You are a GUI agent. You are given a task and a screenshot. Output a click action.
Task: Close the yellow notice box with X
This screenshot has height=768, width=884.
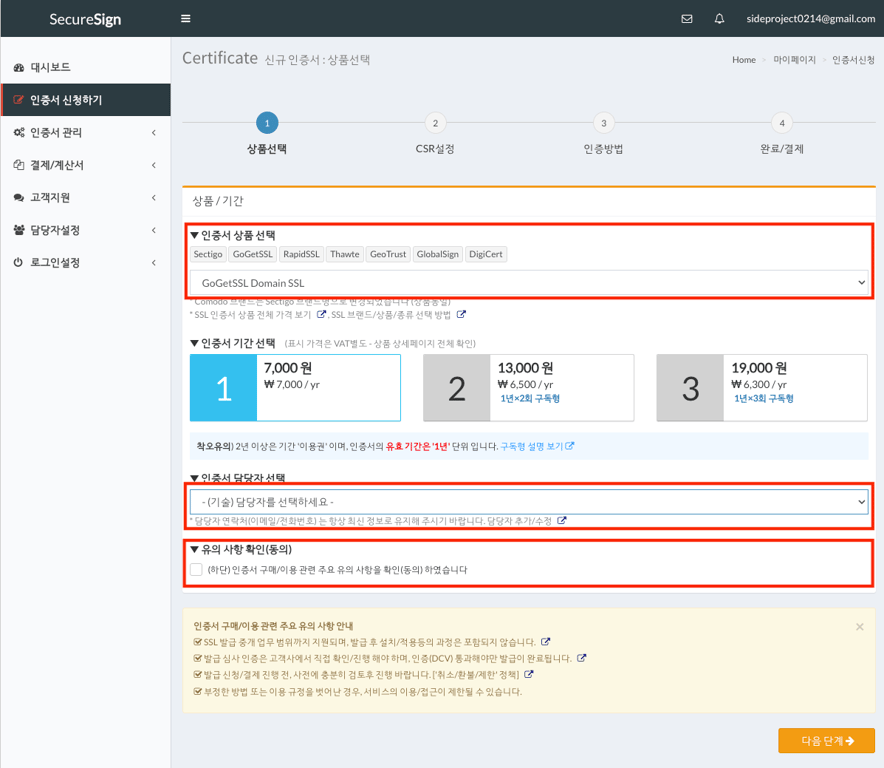point(860,626)
